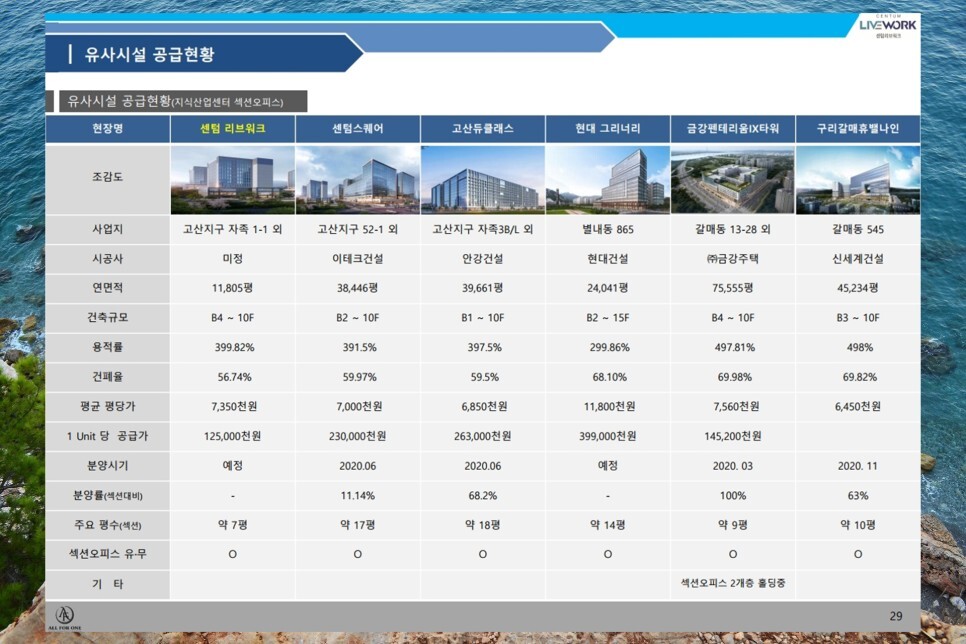This screenshot has width=966, height=644.
Task: Select the 센텀스퀘어 building rendering thumbnail
Action: click(x=357, y=180)
